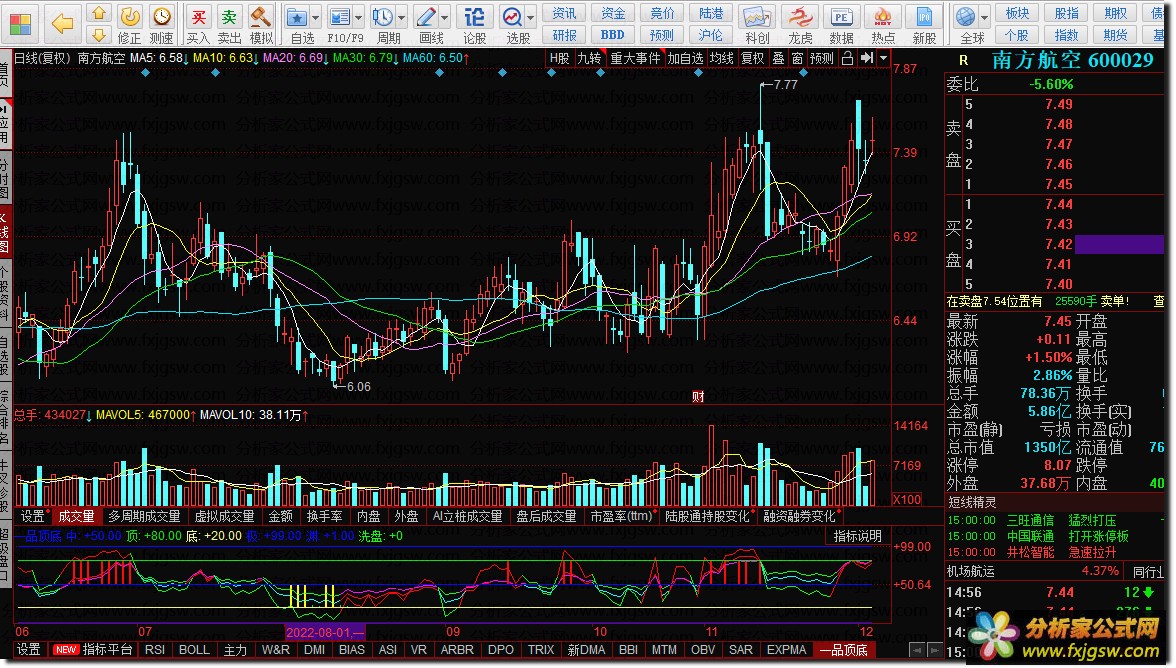Click the jump-to-end arrow icon in chart toolbar
Viewport: 1176px width, 668px height.
tap(867, 58)
